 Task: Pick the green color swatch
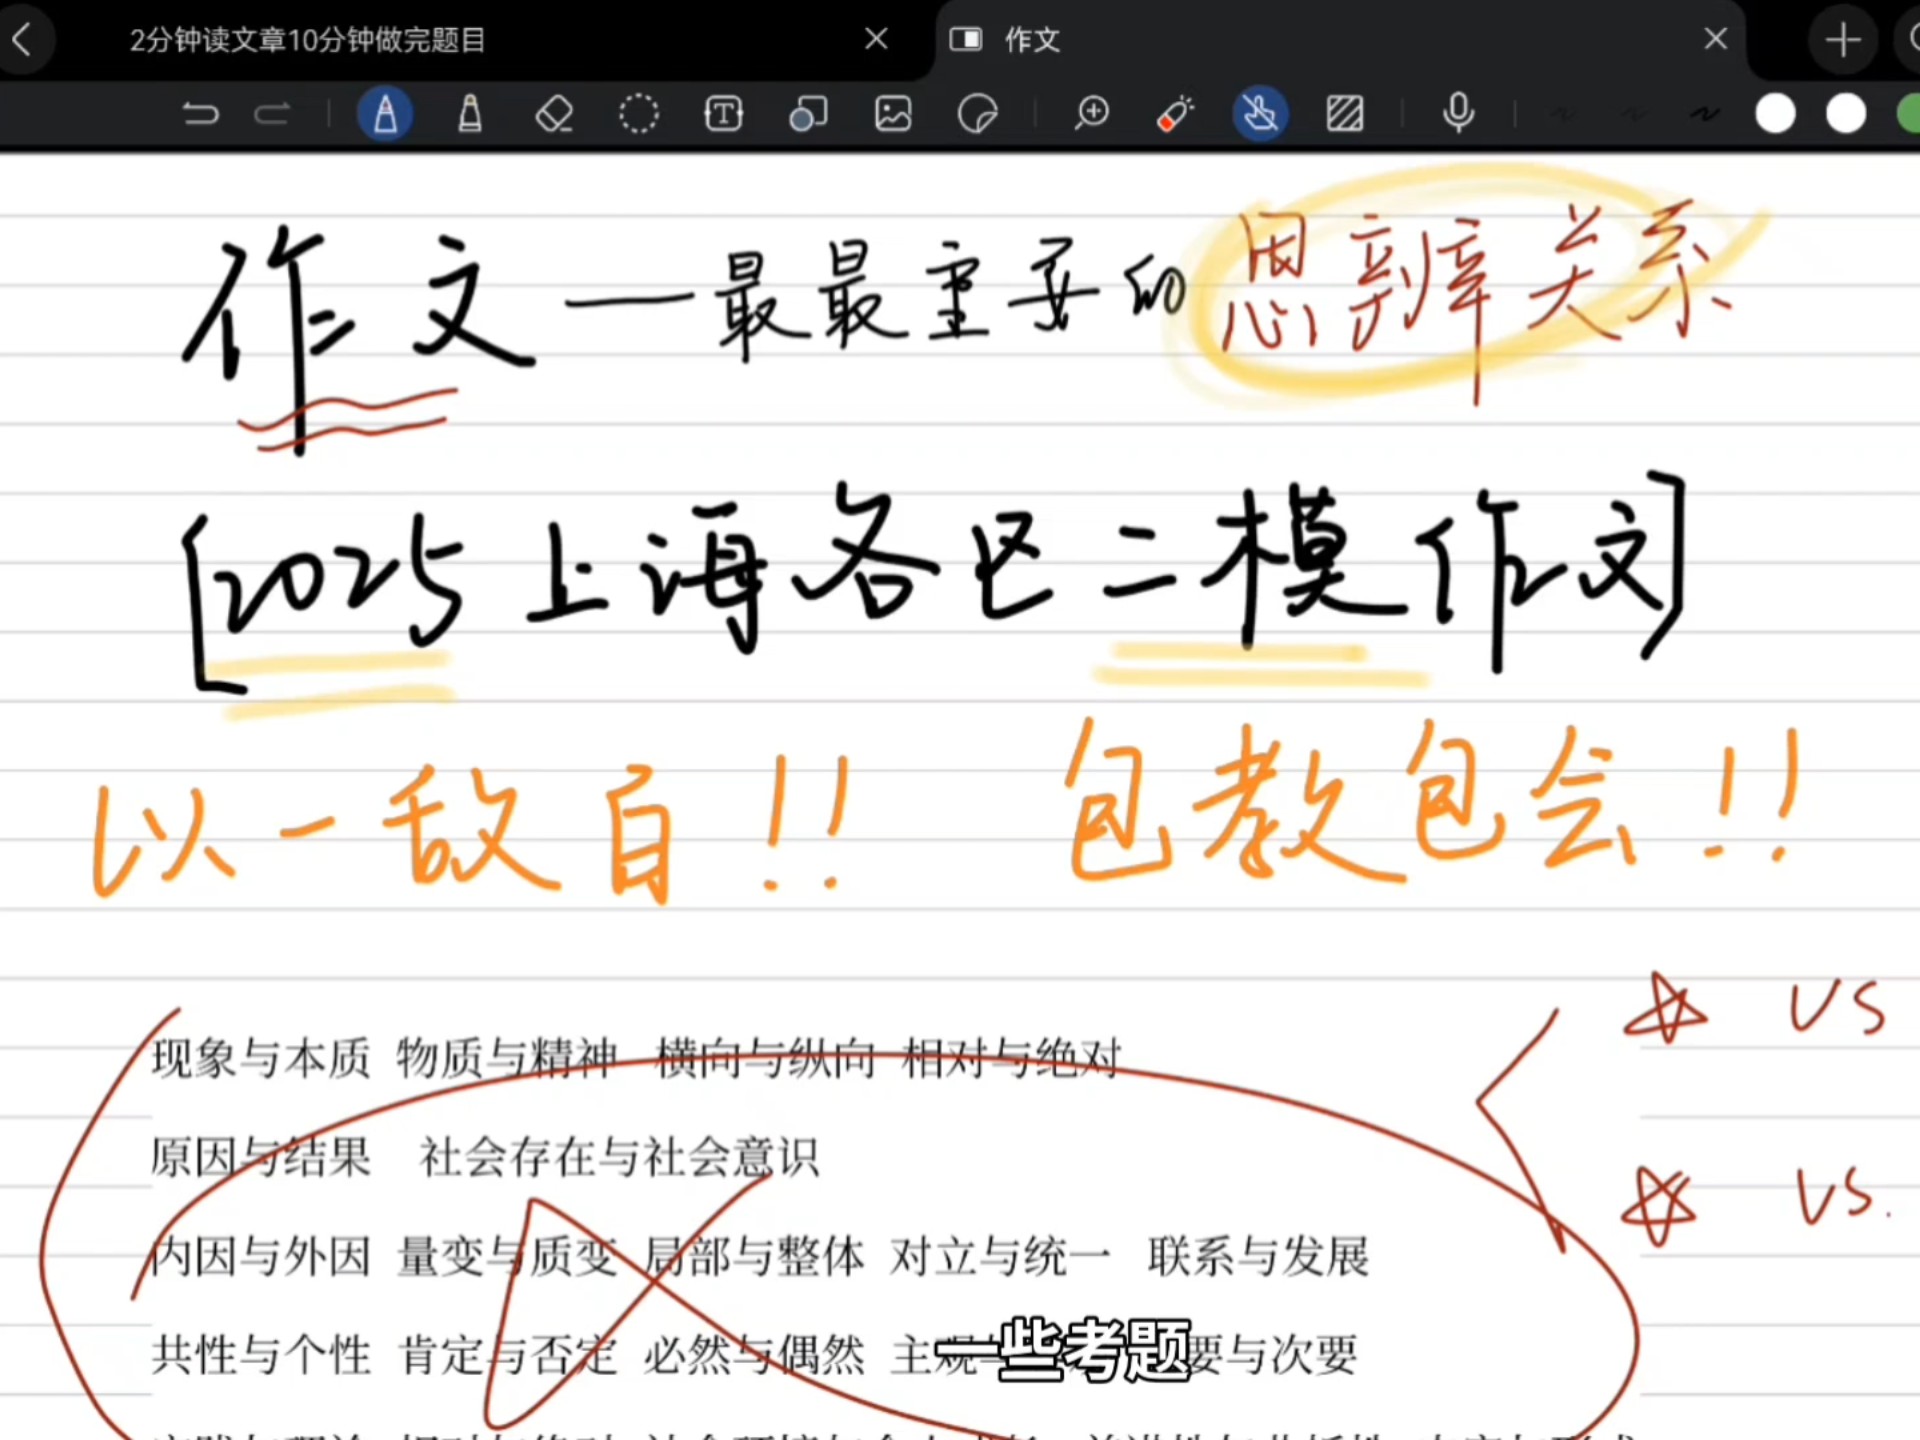[1910, 114]
